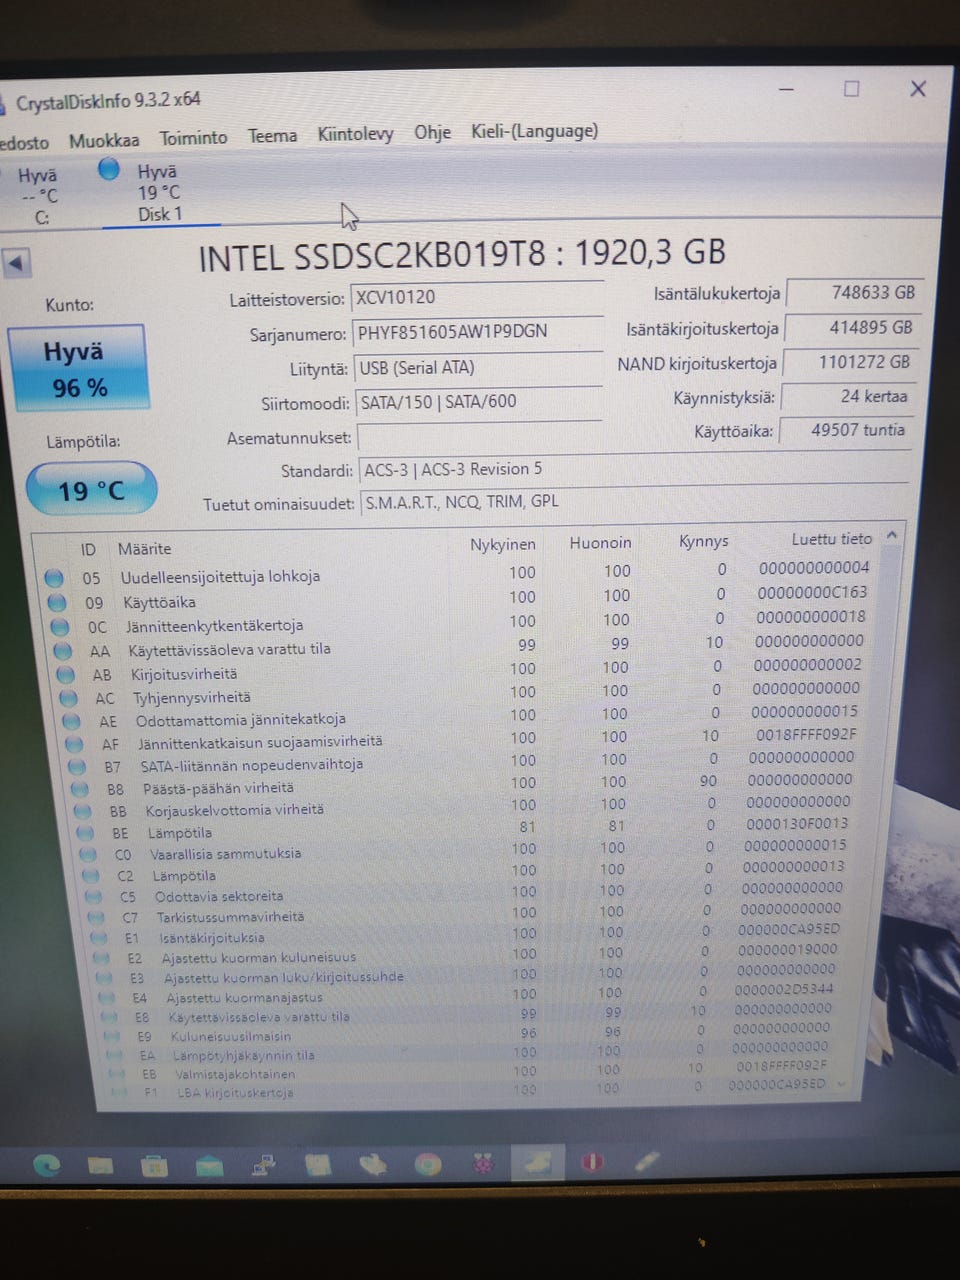Click the scroll-down arrow of attribute list
This screenshot has width=960, height=1280.
click(842, 1084)
